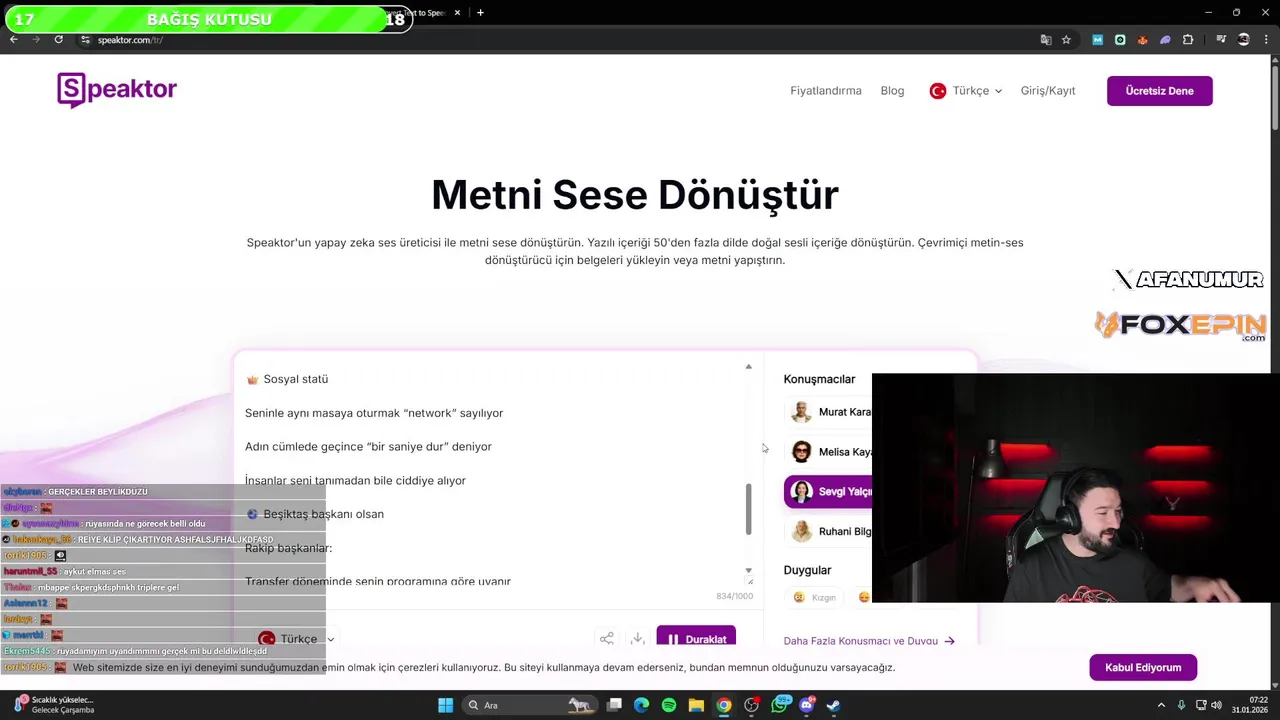Click the 834/1000 character counter
Viewport: 1280px width, 720px height.
[x=735, y=596]
